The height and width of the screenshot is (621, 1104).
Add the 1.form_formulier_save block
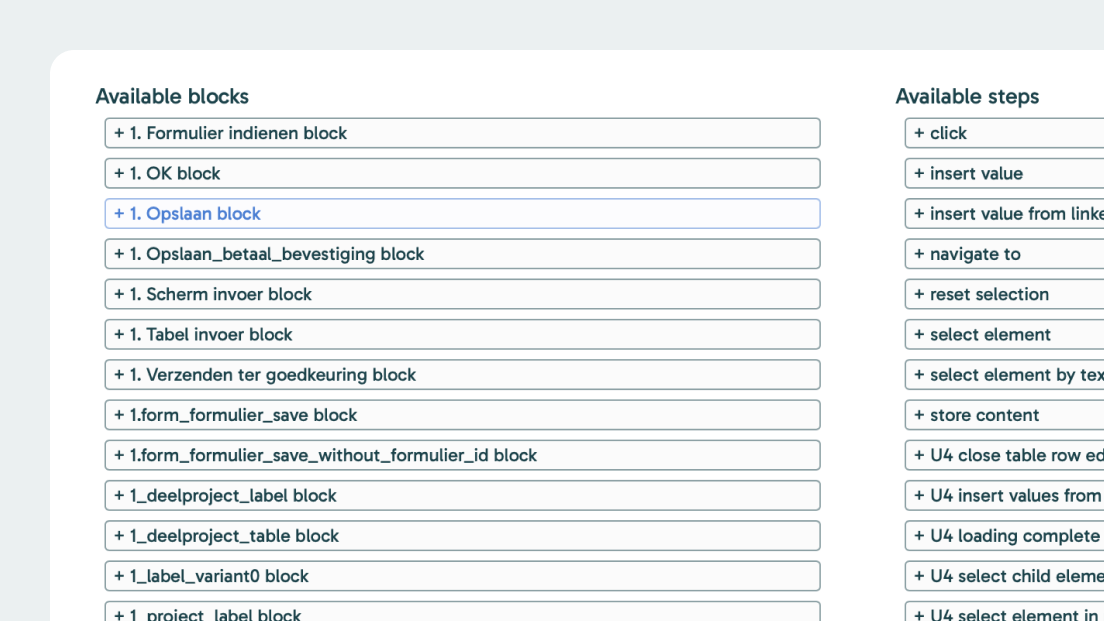(x=462, y=415)
